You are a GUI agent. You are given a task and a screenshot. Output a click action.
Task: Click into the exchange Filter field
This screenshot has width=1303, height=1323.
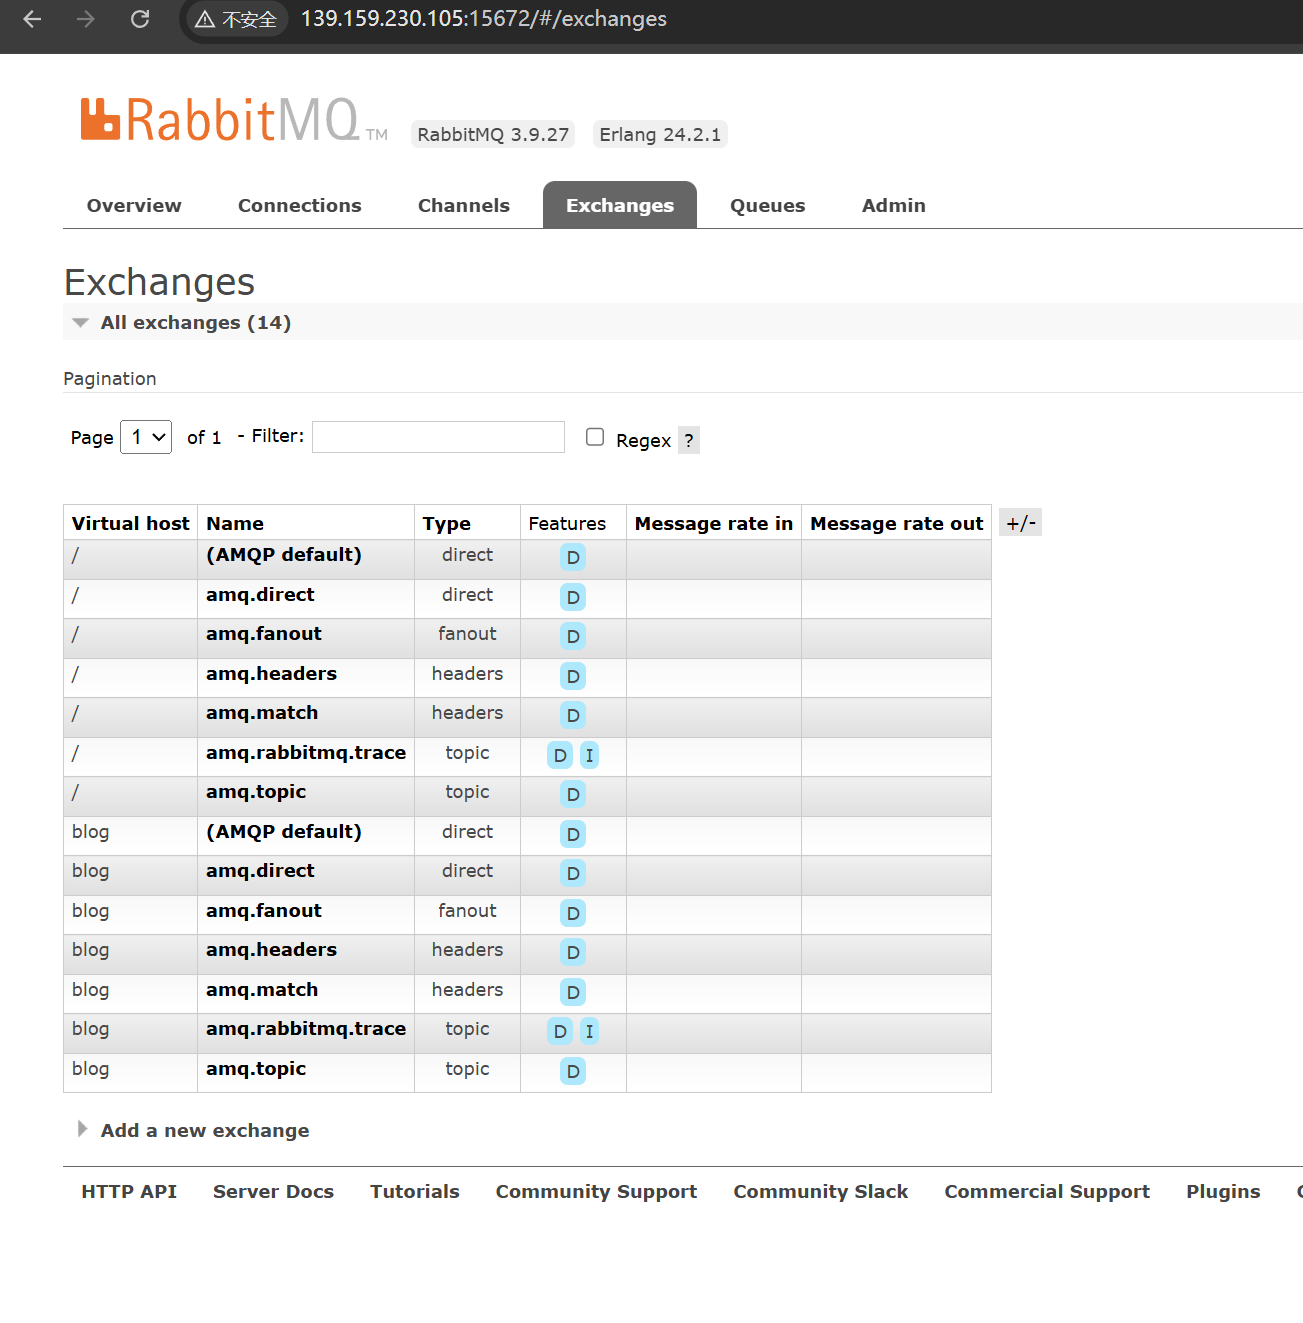[x=438, y=437]
